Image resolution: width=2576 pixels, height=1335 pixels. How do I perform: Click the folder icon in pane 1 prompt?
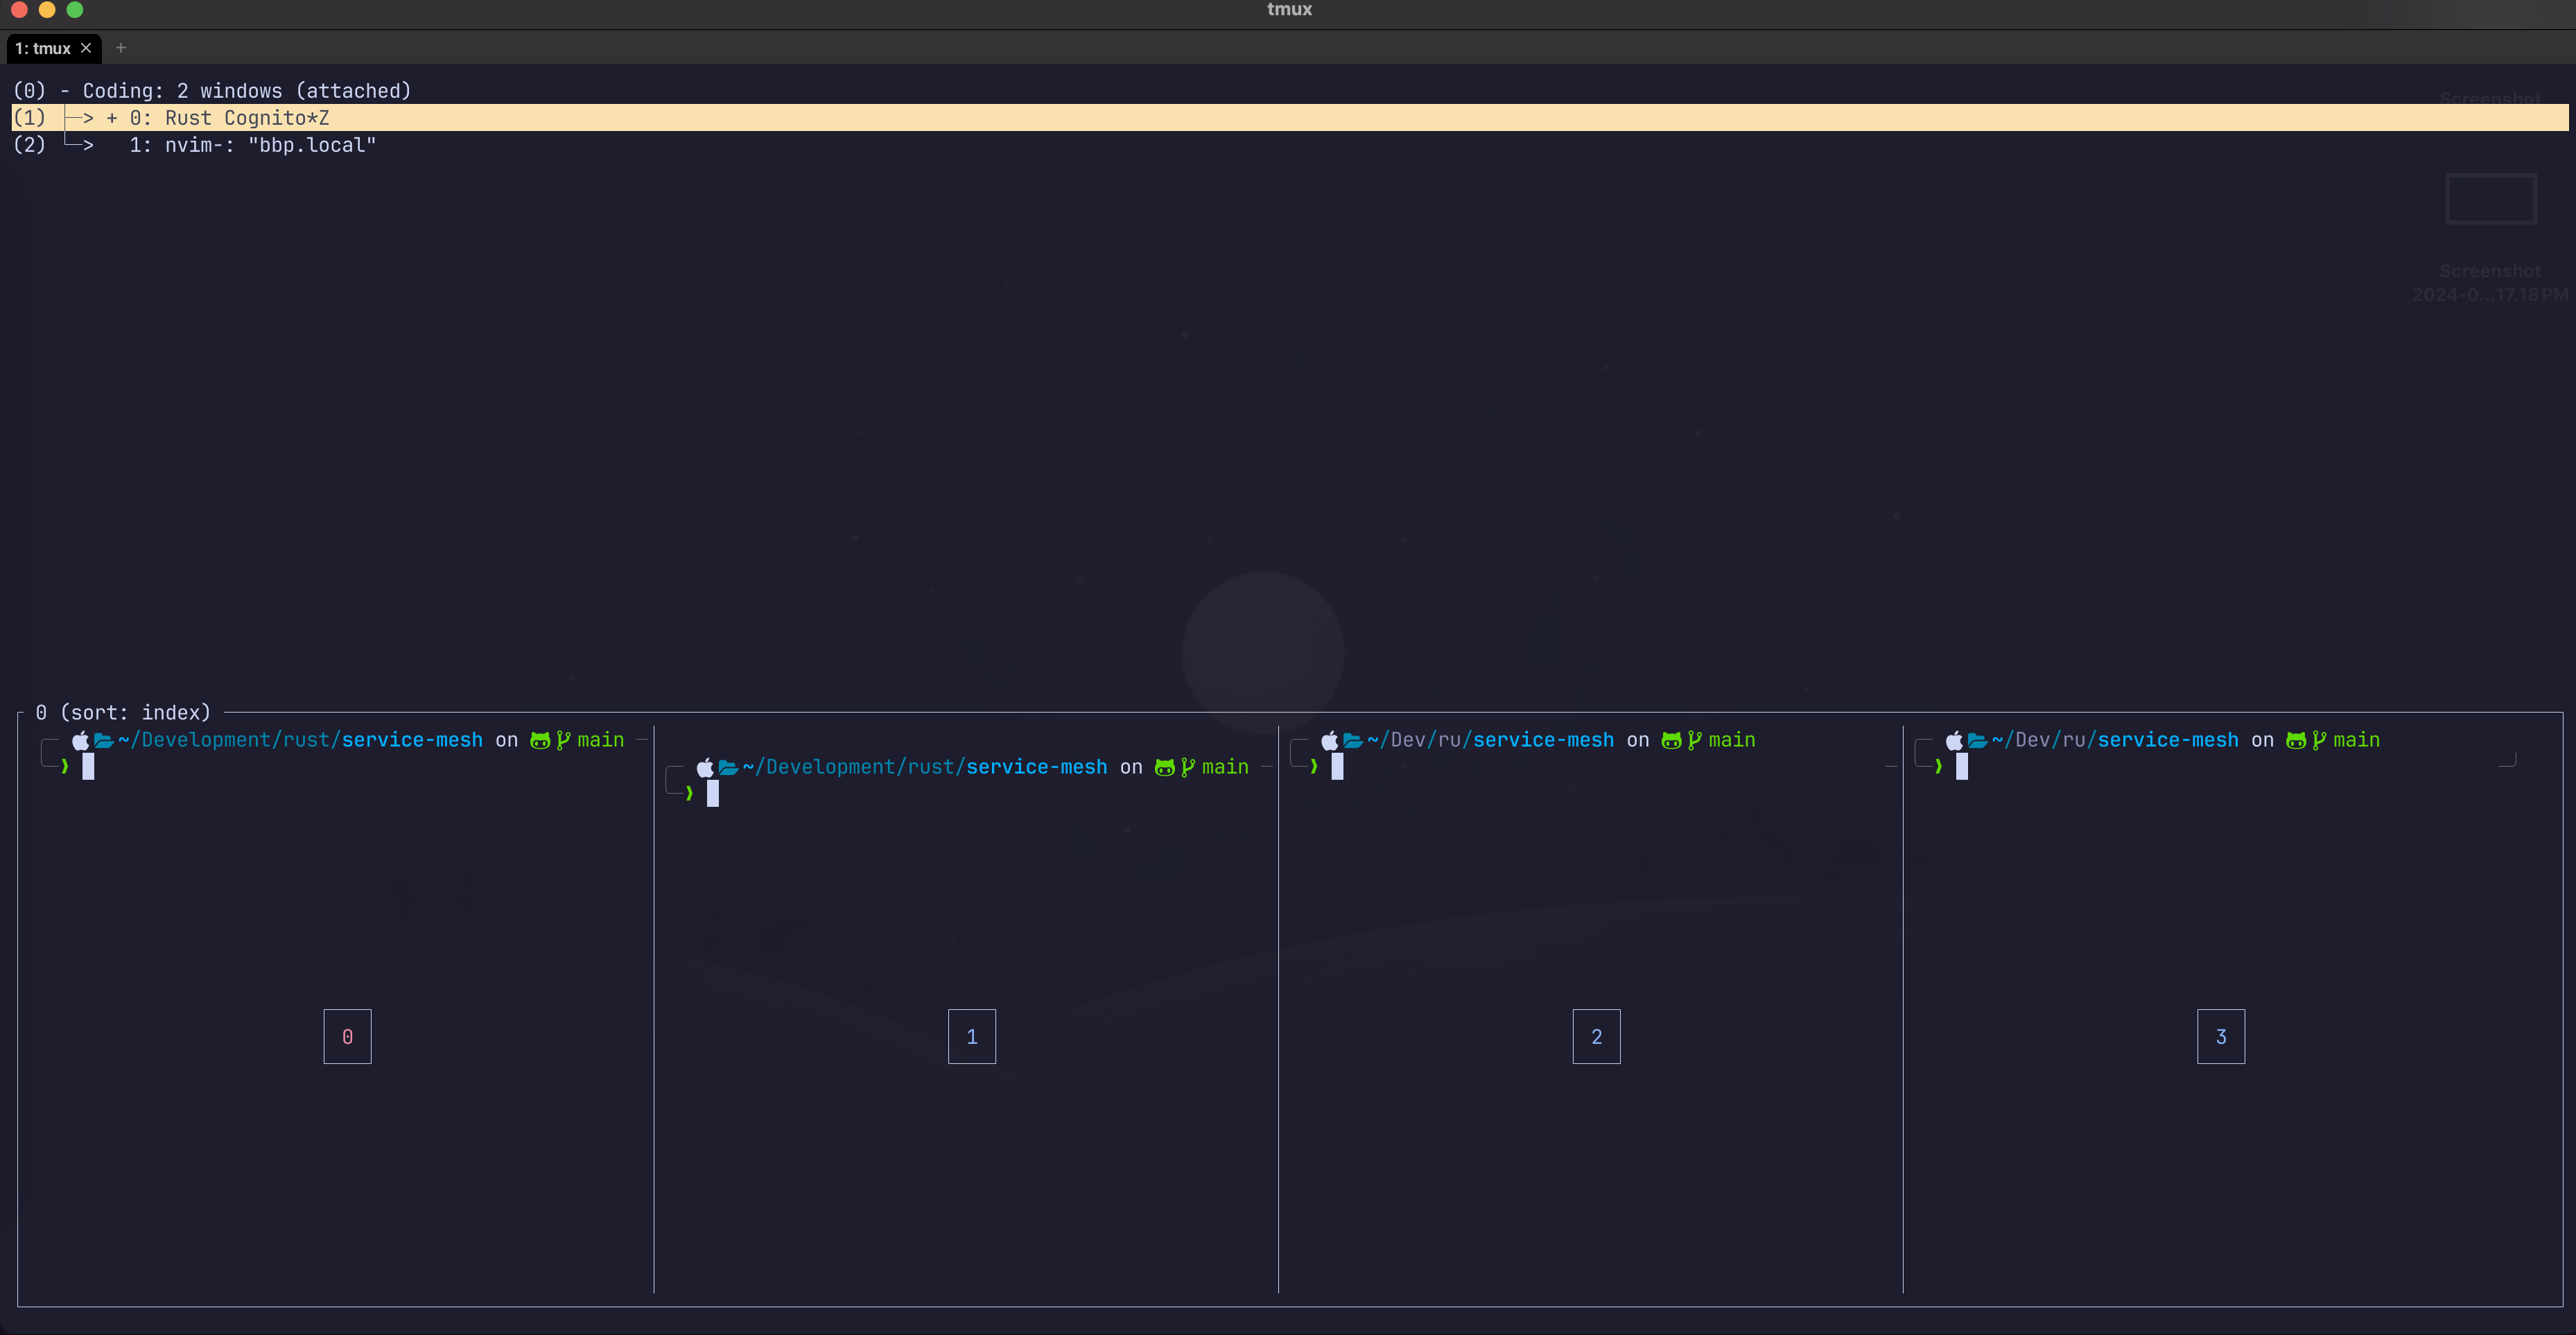pos(728,767)
